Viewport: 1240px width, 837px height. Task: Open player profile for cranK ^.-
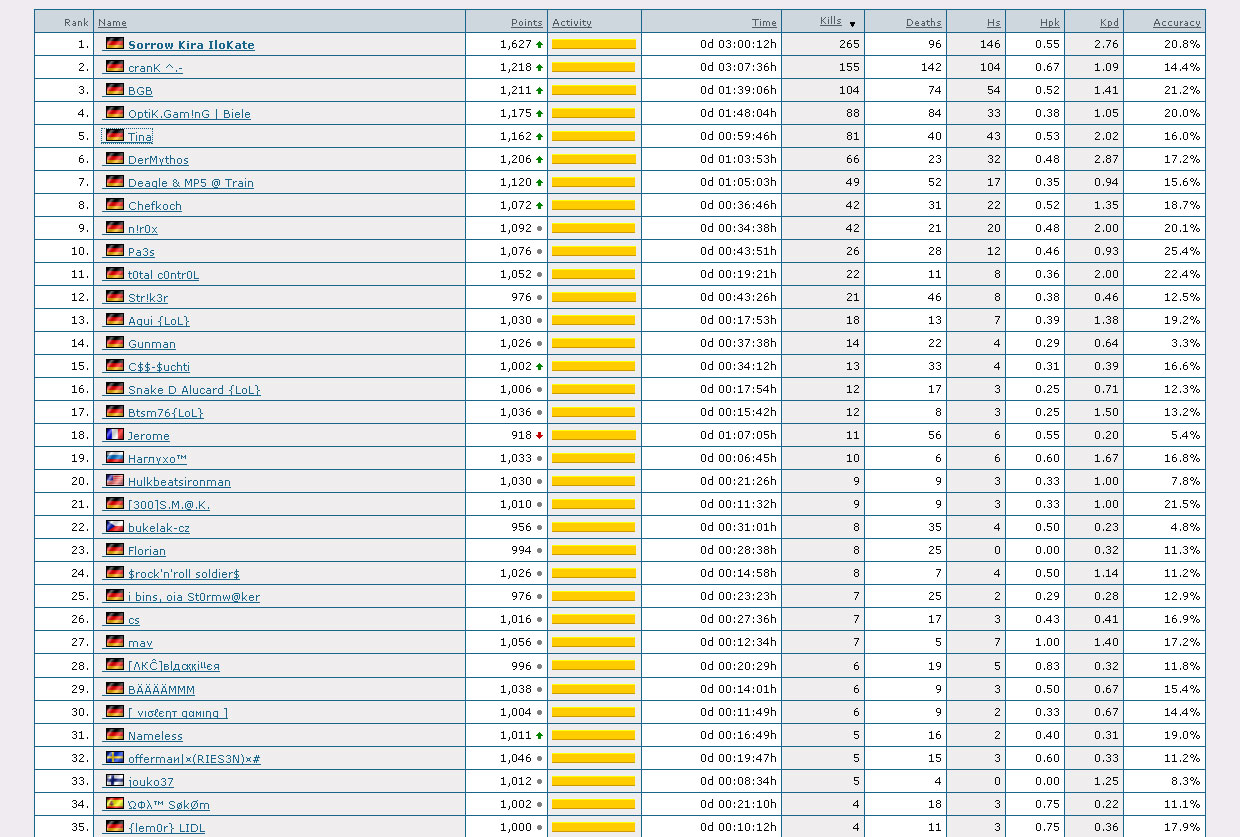coord(155,68)
